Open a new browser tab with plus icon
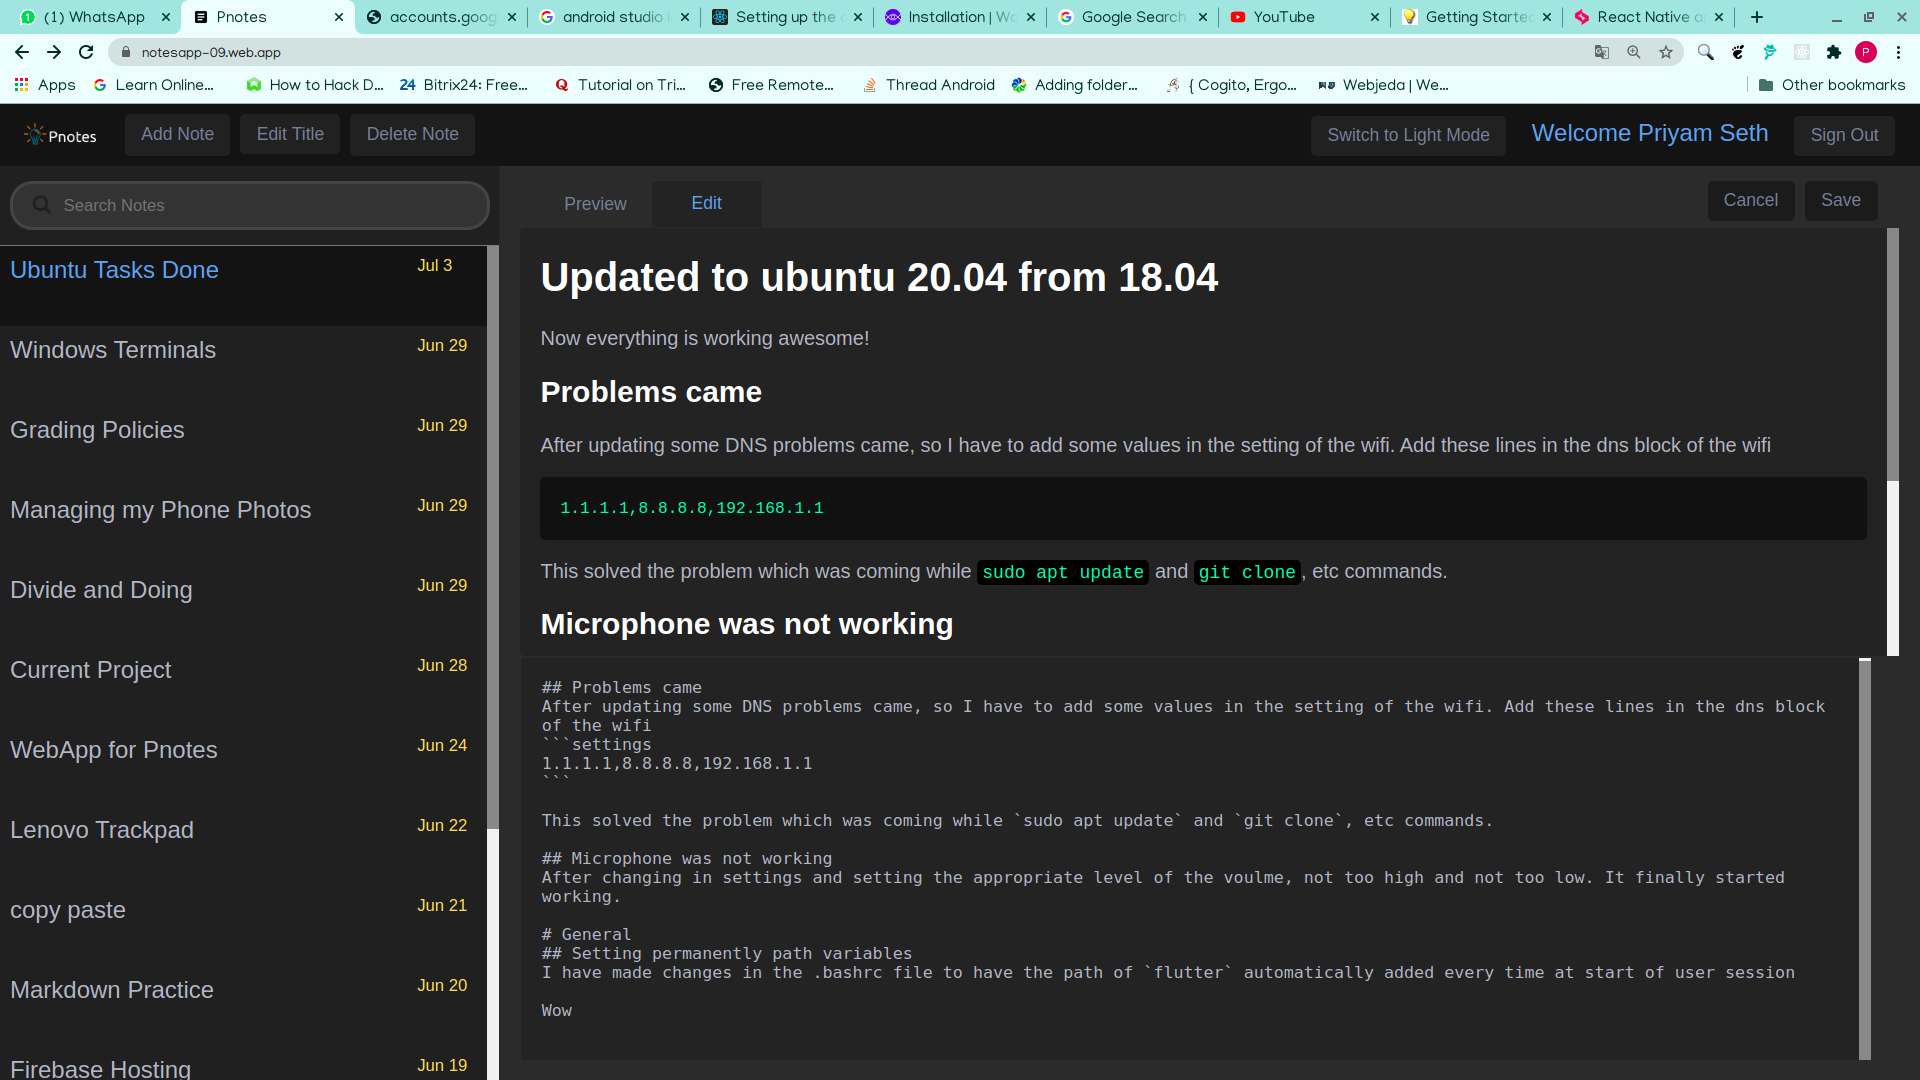Viewport: 1920px width, 1080px height. [x=1757, y=17]
